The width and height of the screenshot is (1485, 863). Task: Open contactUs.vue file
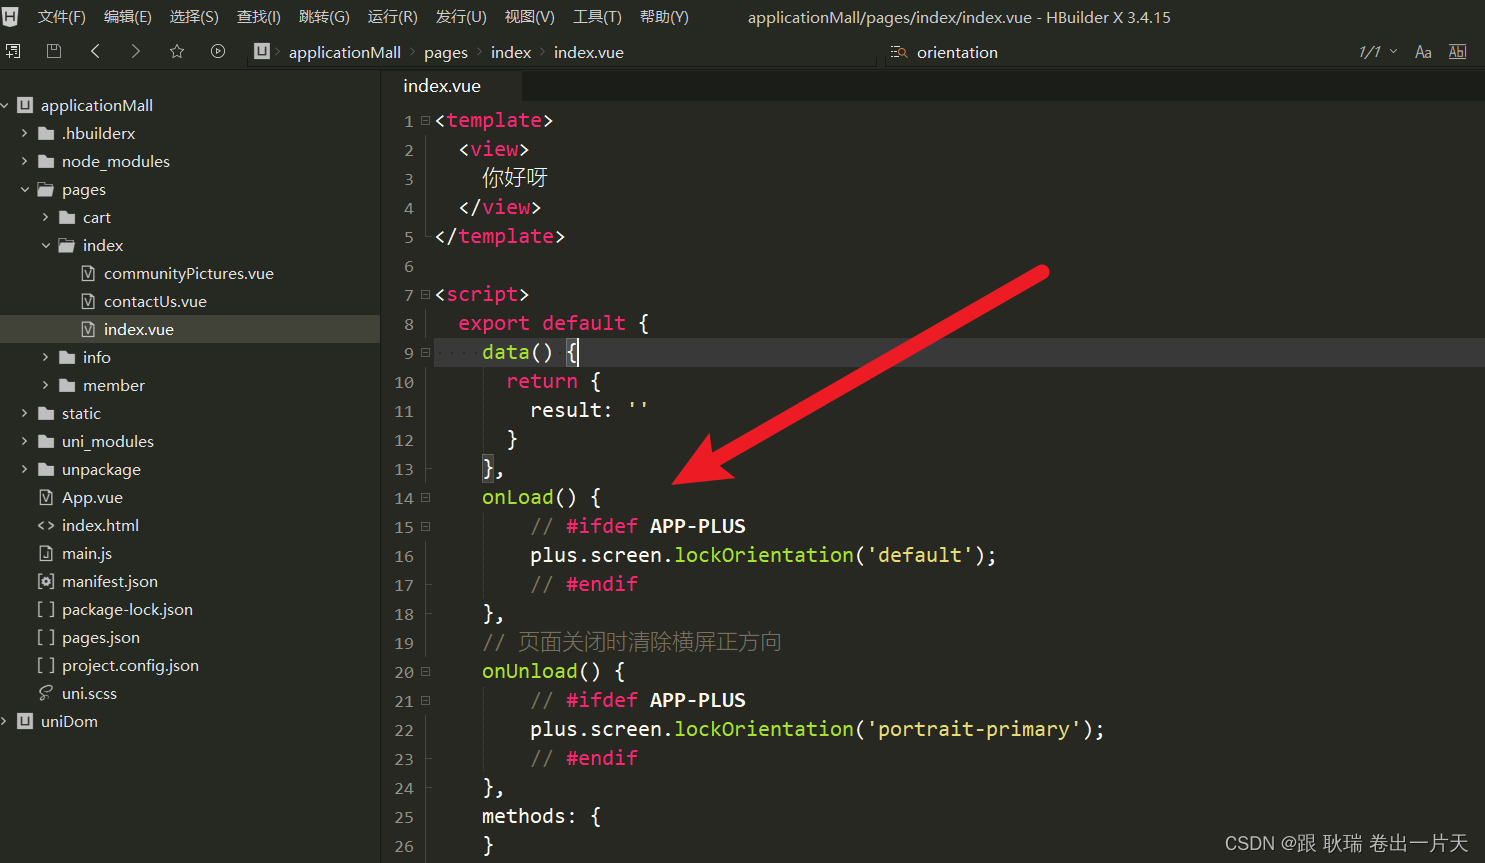[x=155, y=301]
